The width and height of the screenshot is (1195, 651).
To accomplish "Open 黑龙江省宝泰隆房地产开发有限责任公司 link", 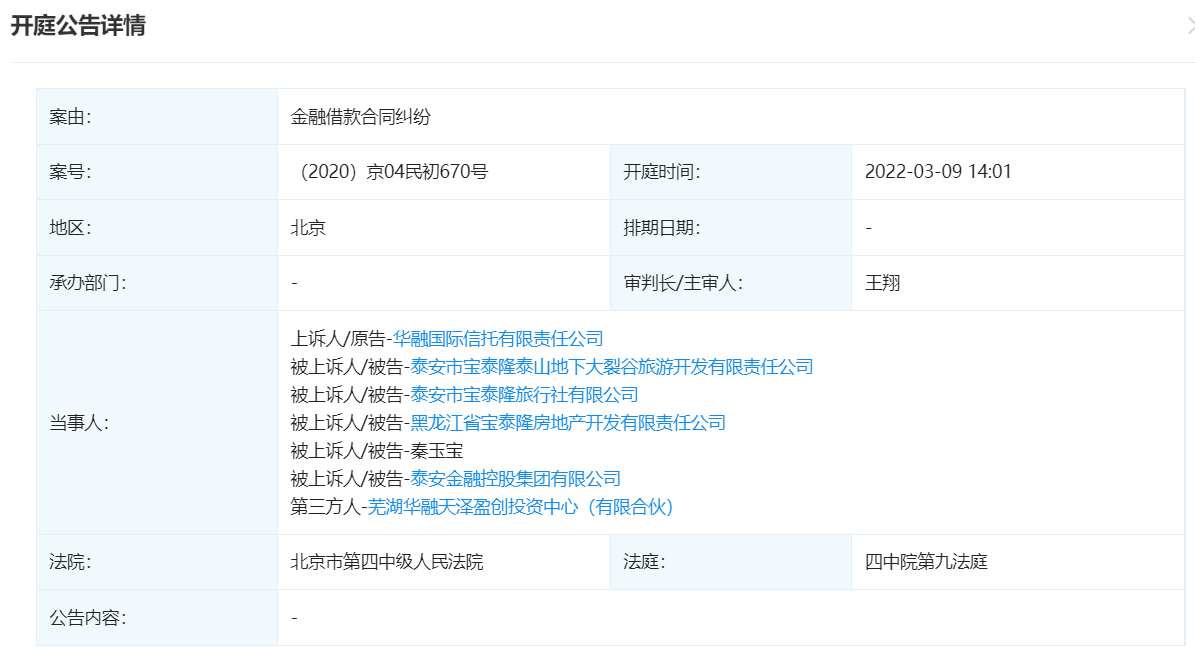I will click(568, 422).
